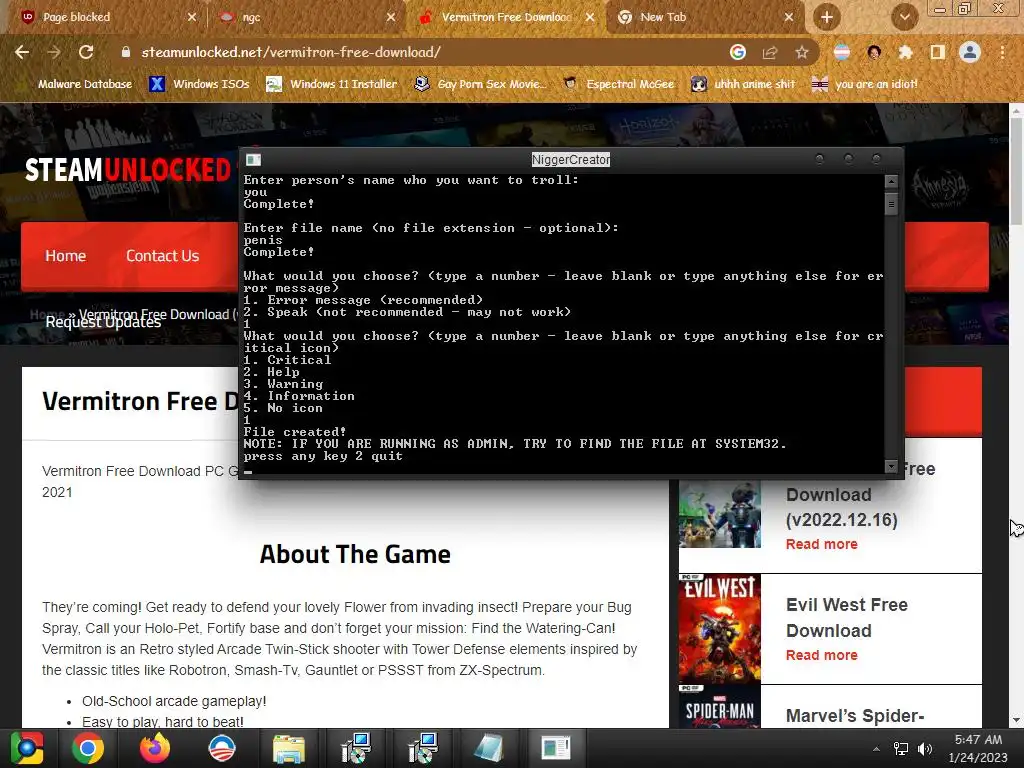Open the you are an idiot! bookmark
1024x768 pixels.
864,84
